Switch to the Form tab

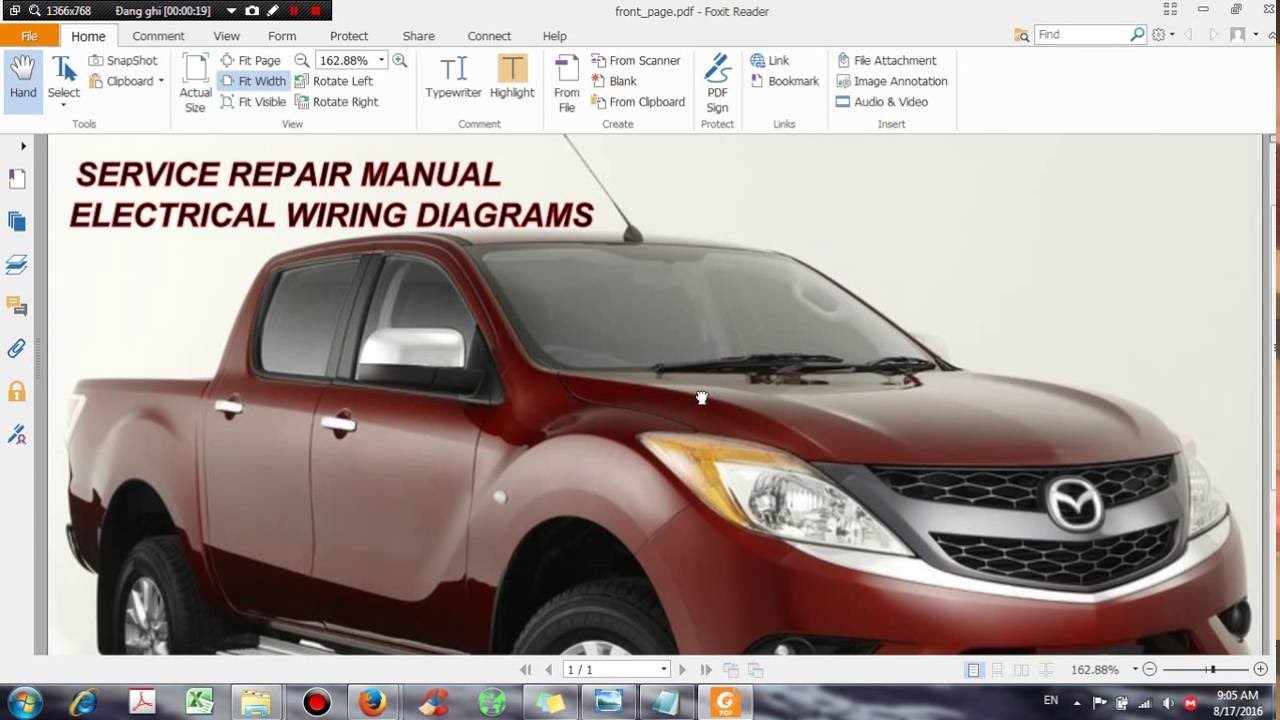[x=282, y=36]
